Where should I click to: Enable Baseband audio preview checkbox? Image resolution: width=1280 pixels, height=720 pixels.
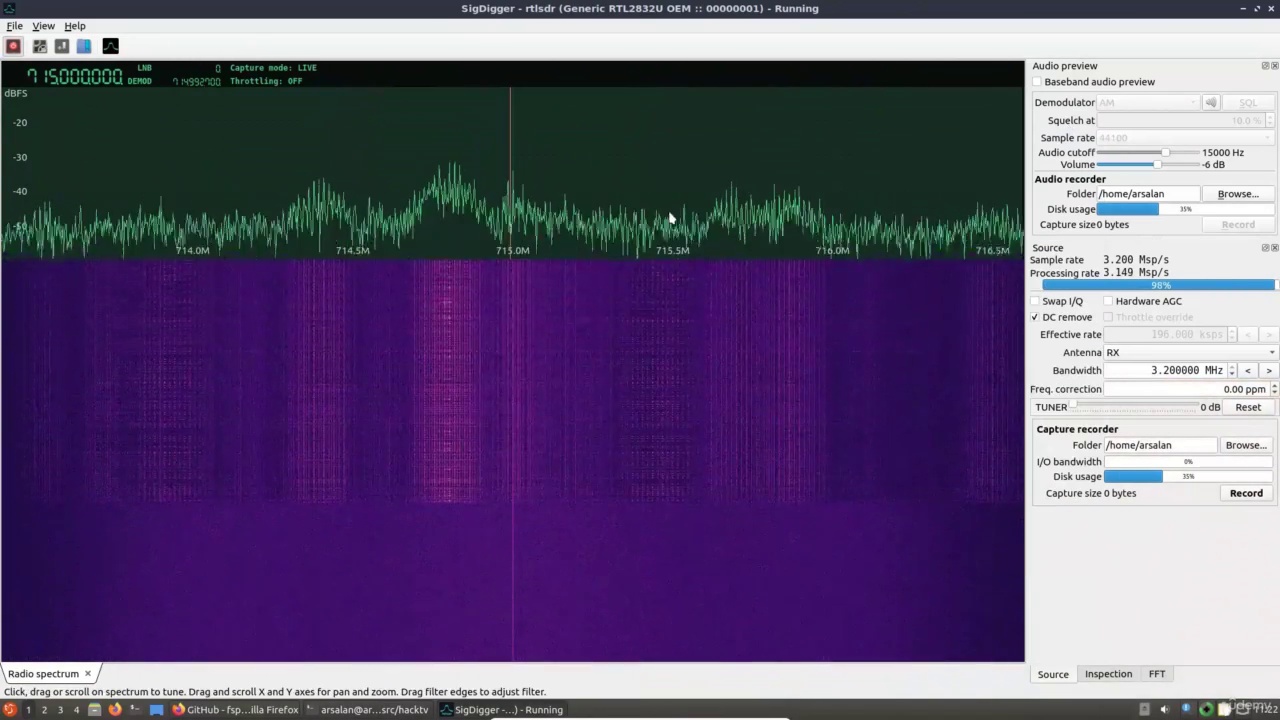point(1038,82)
